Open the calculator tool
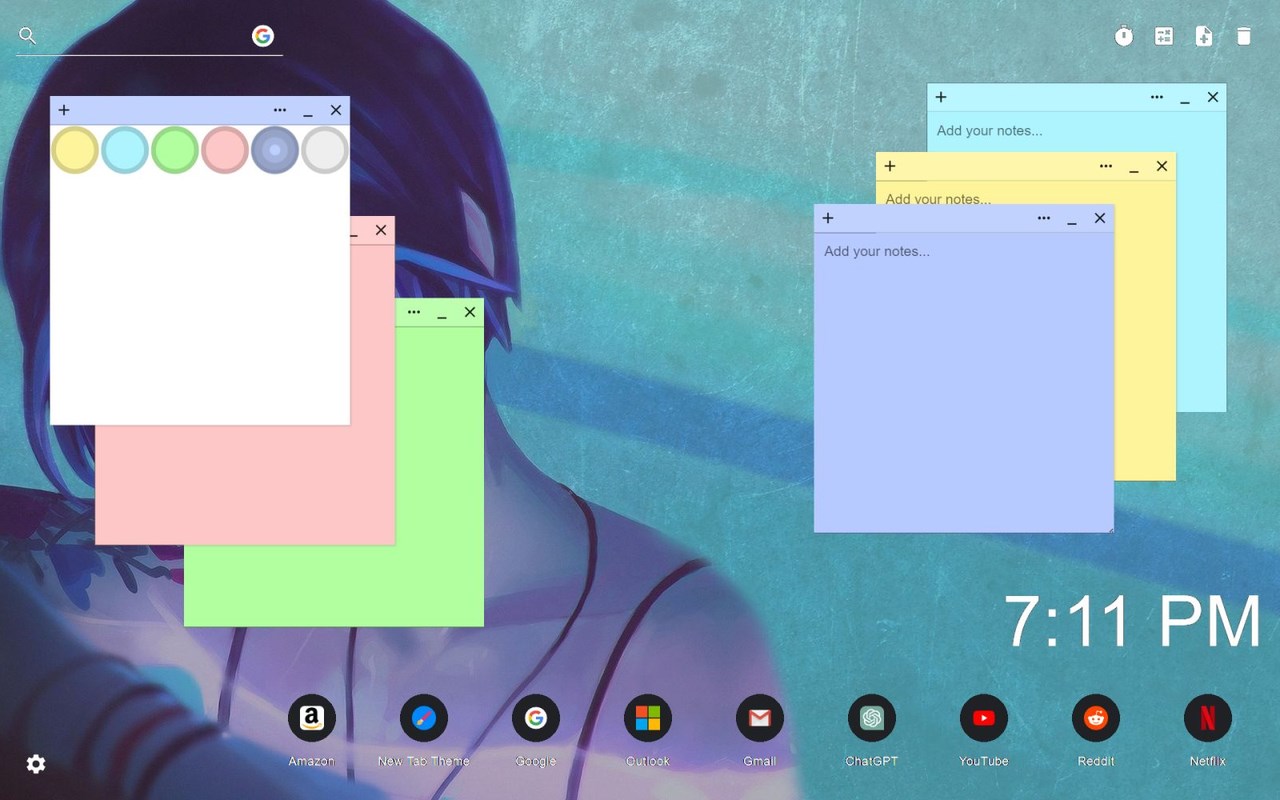 click(x=1164, y=36)
